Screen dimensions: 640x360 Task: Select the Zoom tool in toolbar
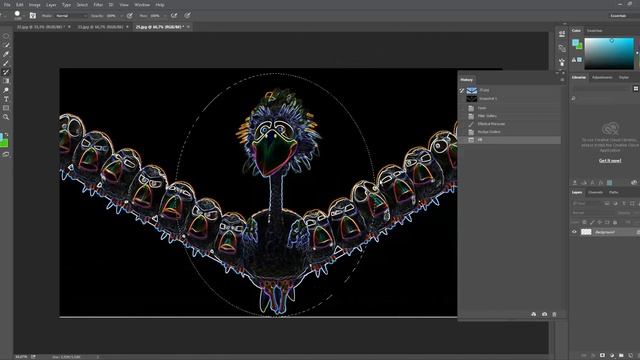6,117
